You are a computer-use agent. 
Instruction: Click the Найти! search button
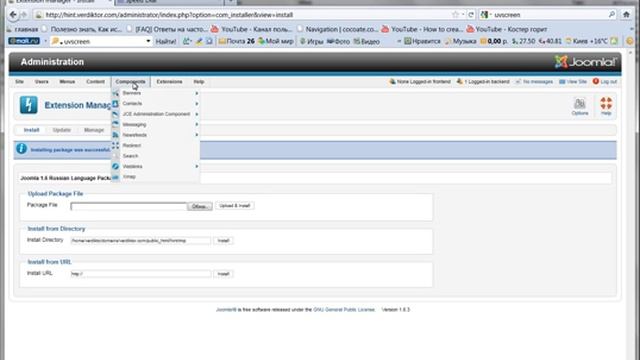166,41
